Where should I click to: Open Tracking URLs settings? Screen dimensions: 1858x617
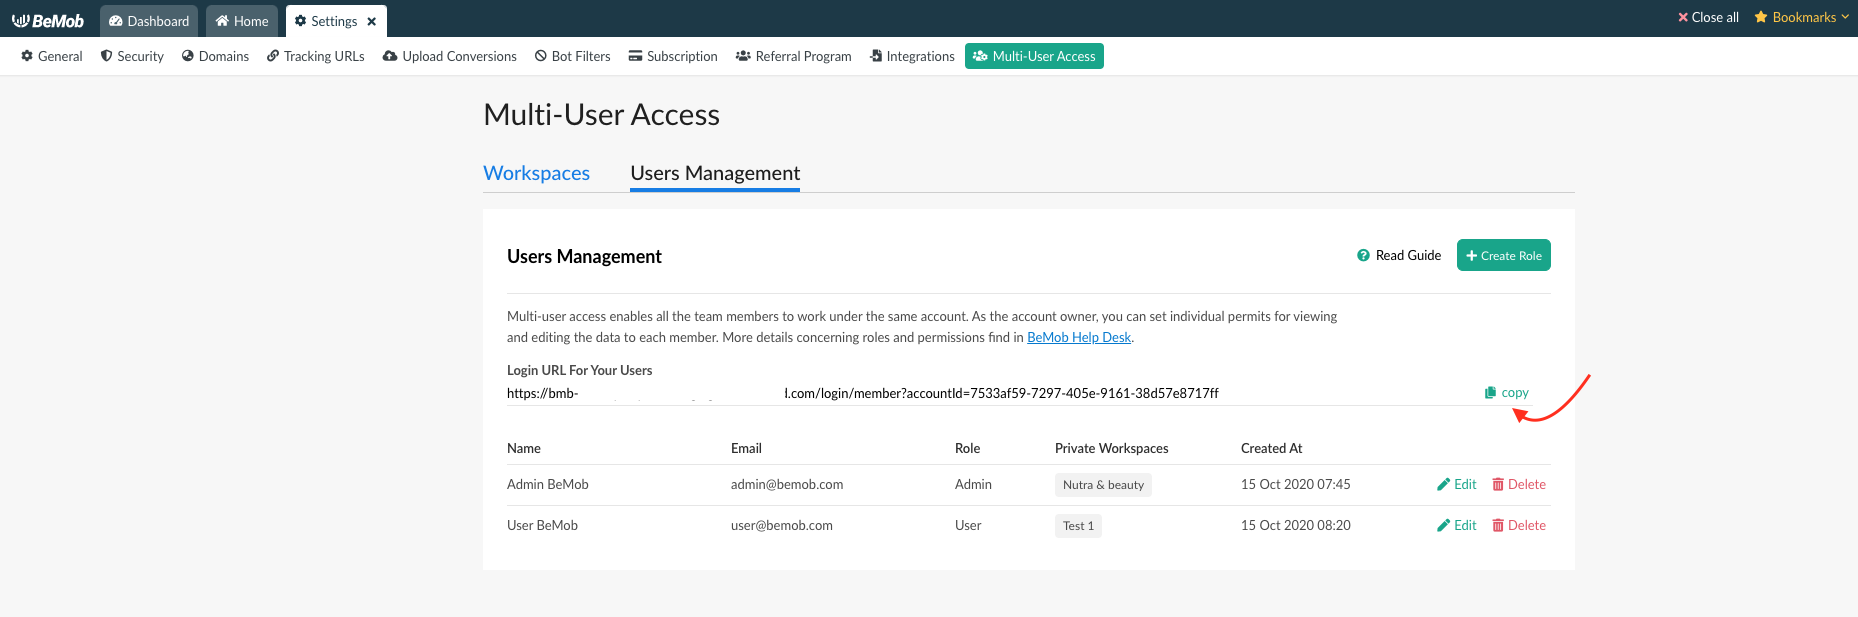(x=315, y=56)
